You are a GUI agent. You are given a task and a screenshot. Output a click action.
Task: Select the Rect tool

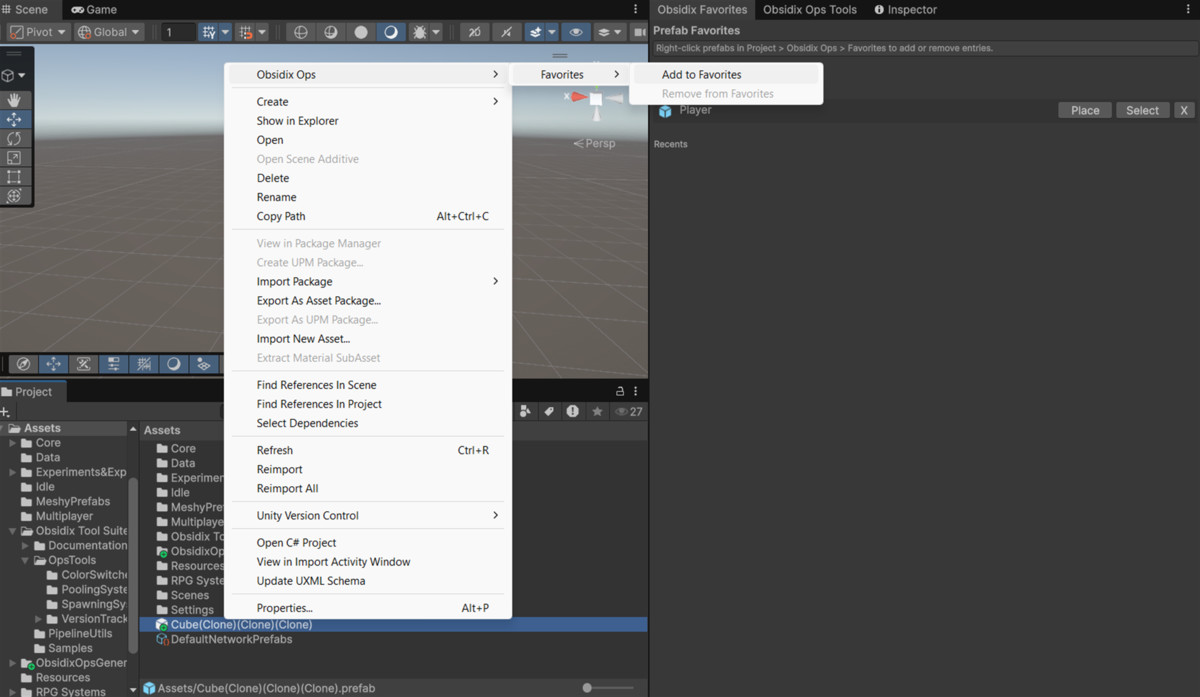(x=14, y=176)
